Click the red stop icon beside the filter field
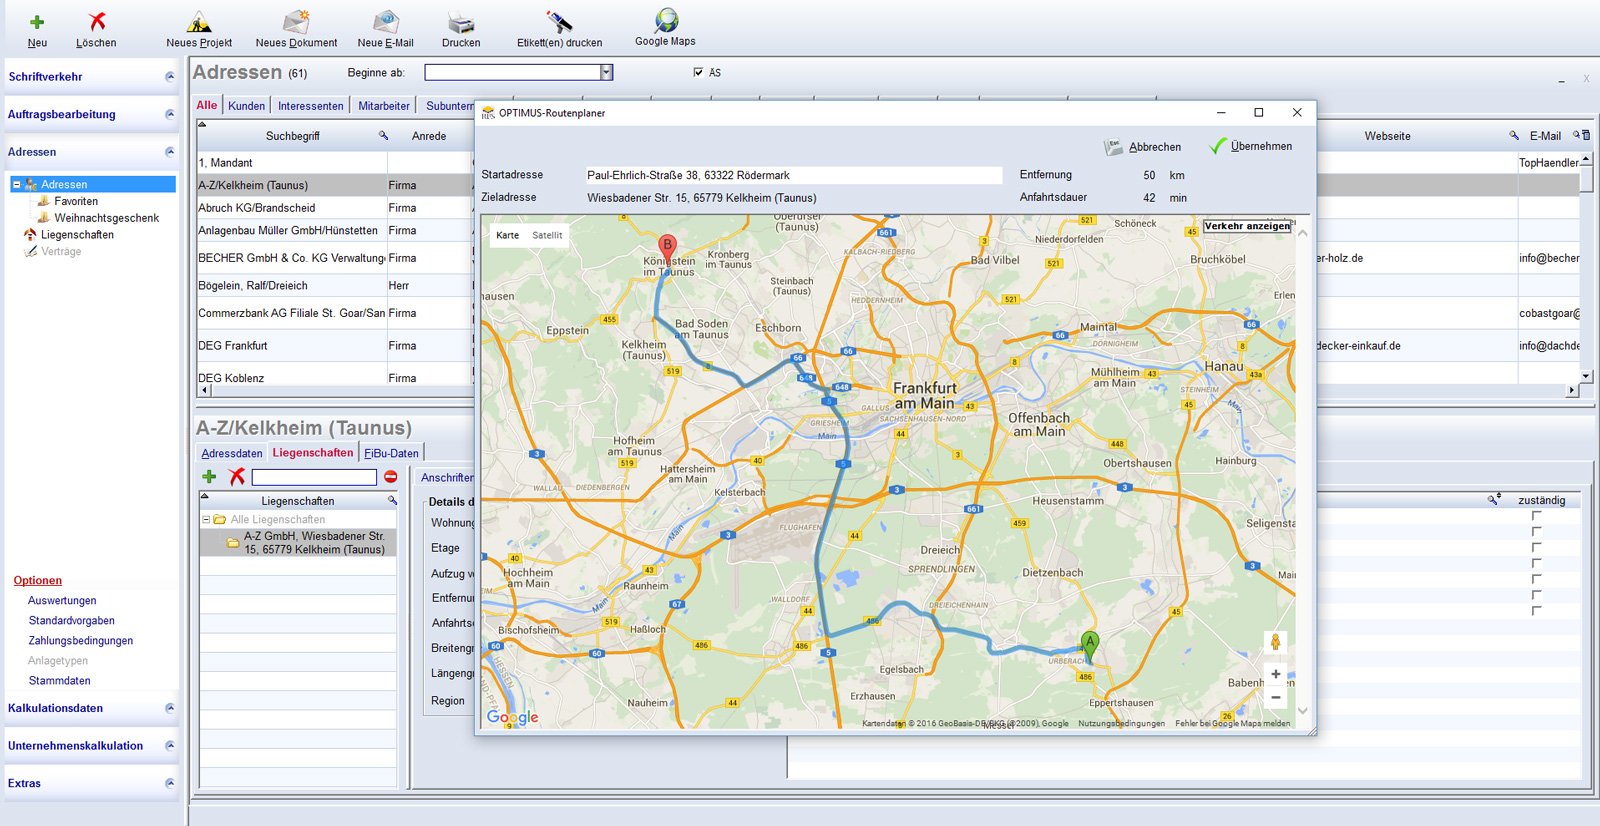 pos(391,477)
